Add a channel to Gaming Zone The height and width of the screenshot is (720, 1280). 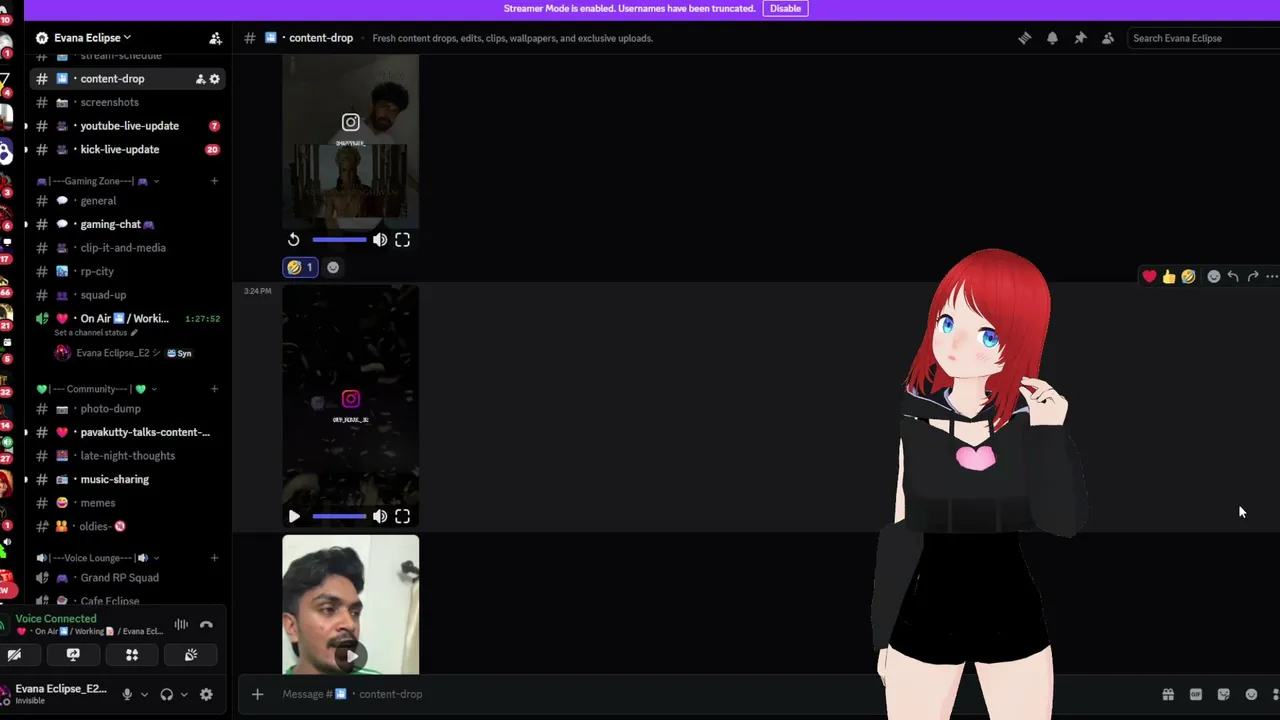click(214, 181)
